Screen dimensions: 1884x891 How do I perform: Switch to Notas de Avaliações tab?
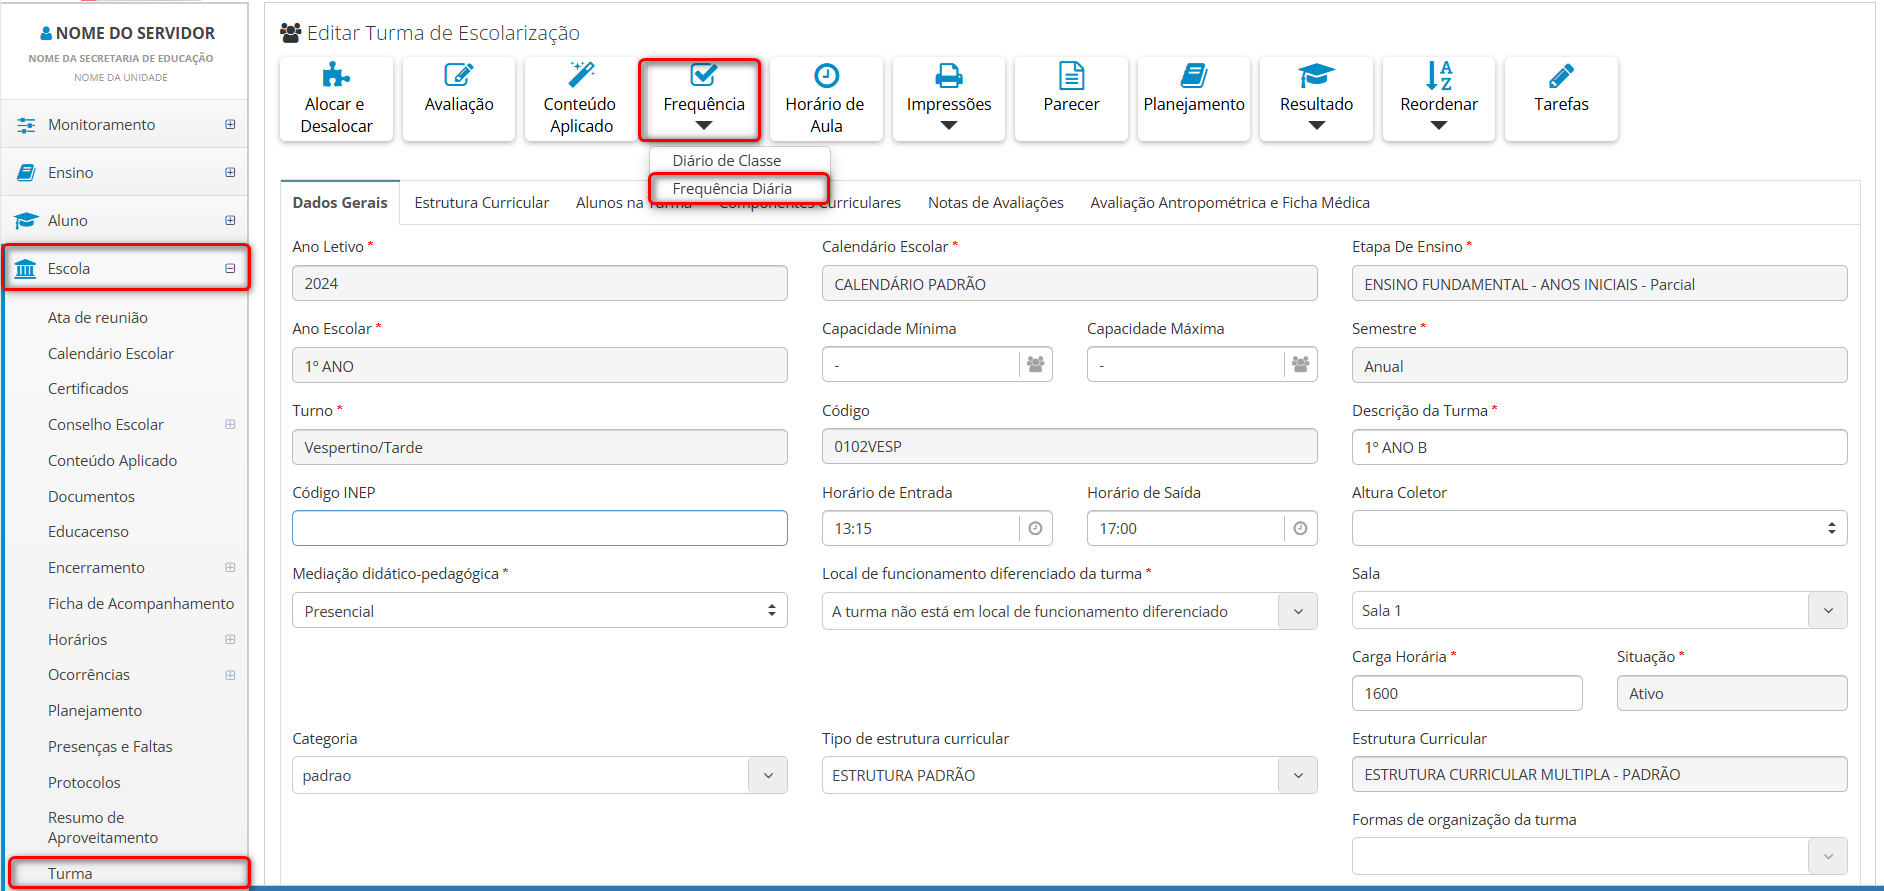point(995,203)
